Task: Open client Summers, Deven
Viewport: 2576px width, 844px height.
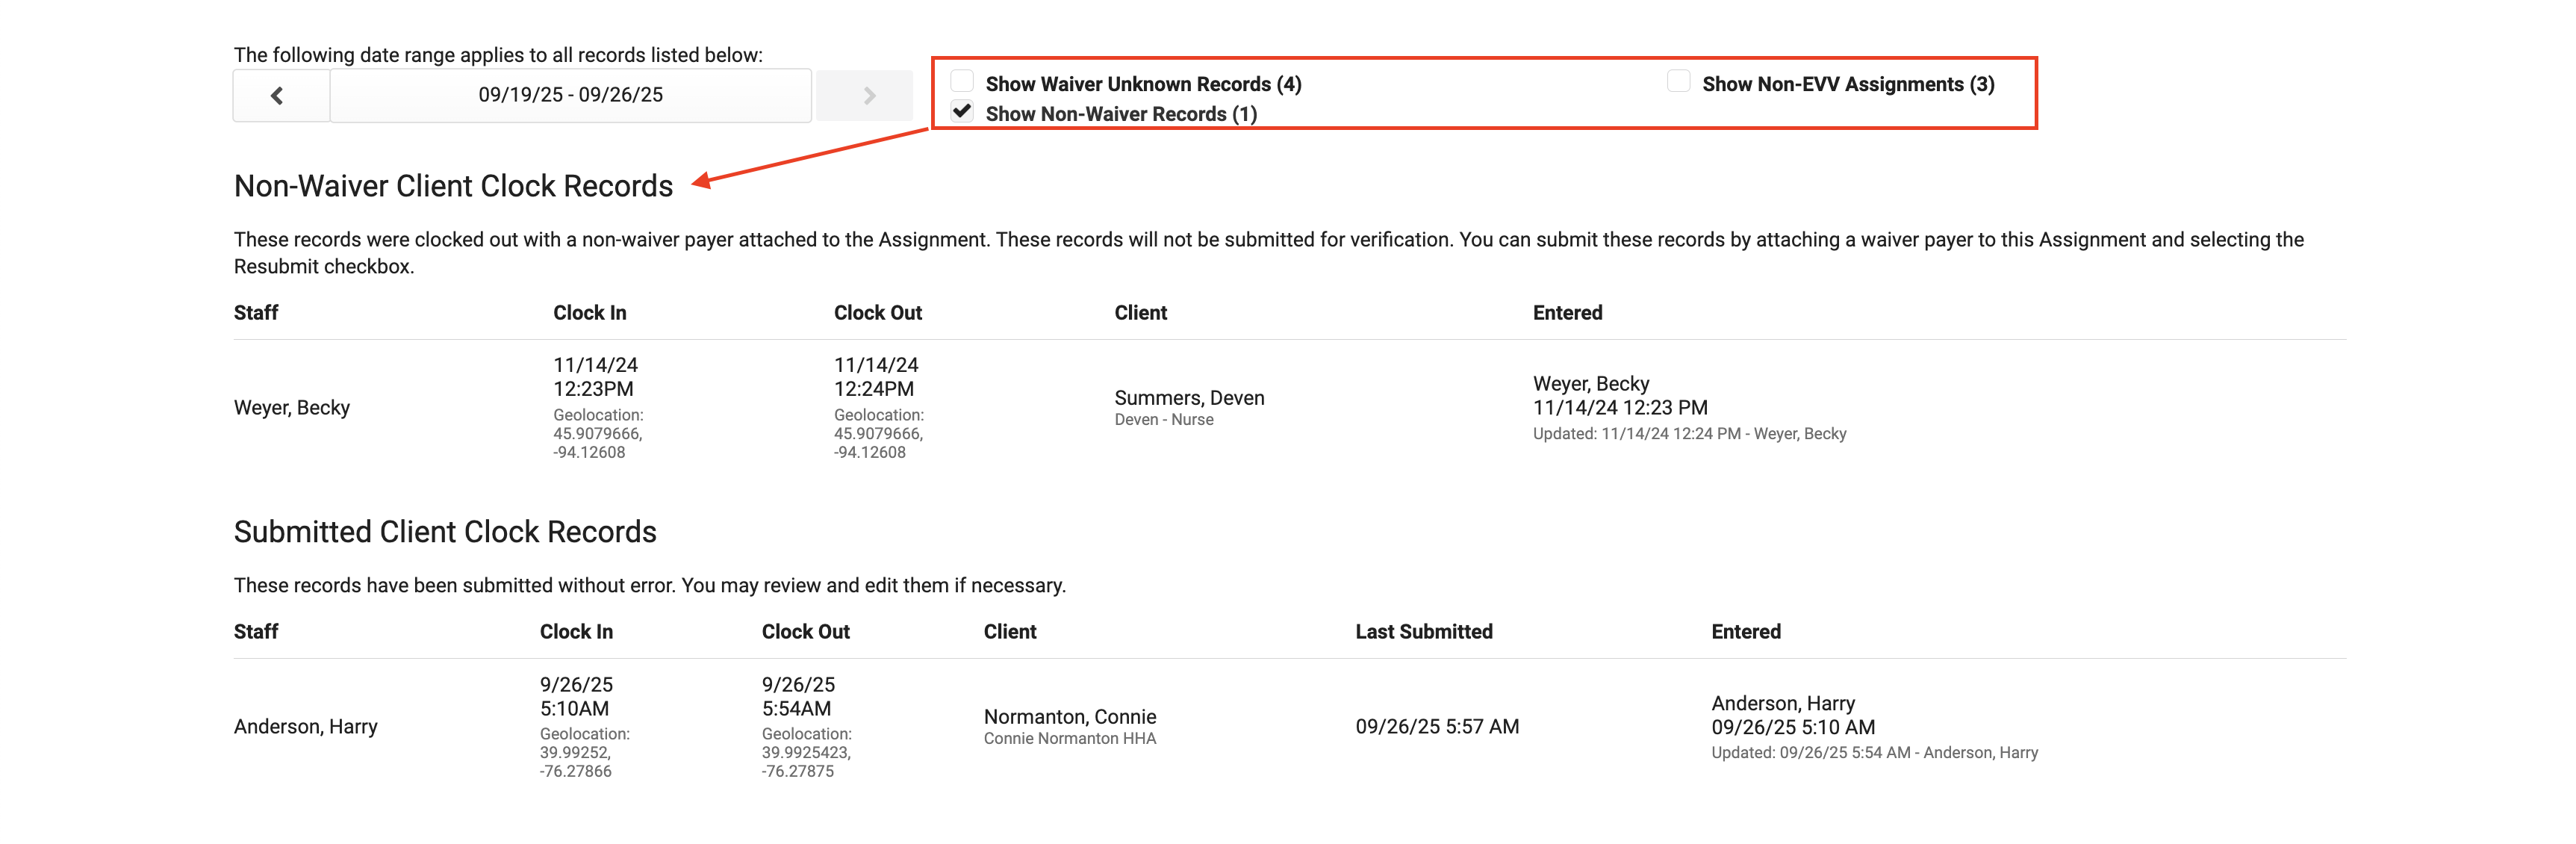Action: [1188, 397]
